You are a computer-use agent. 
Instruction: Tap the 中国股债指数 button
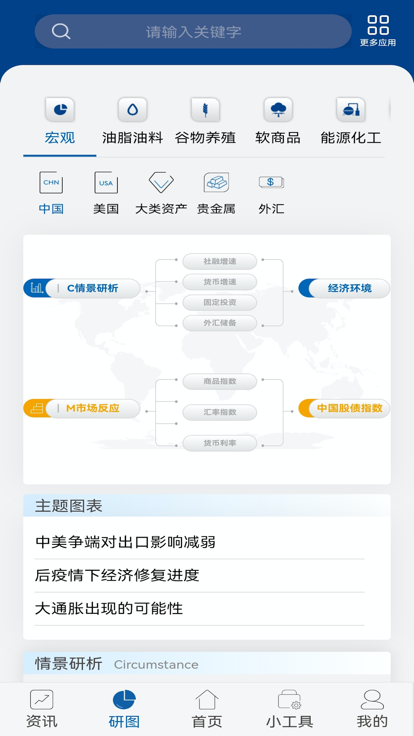(344, 408)
